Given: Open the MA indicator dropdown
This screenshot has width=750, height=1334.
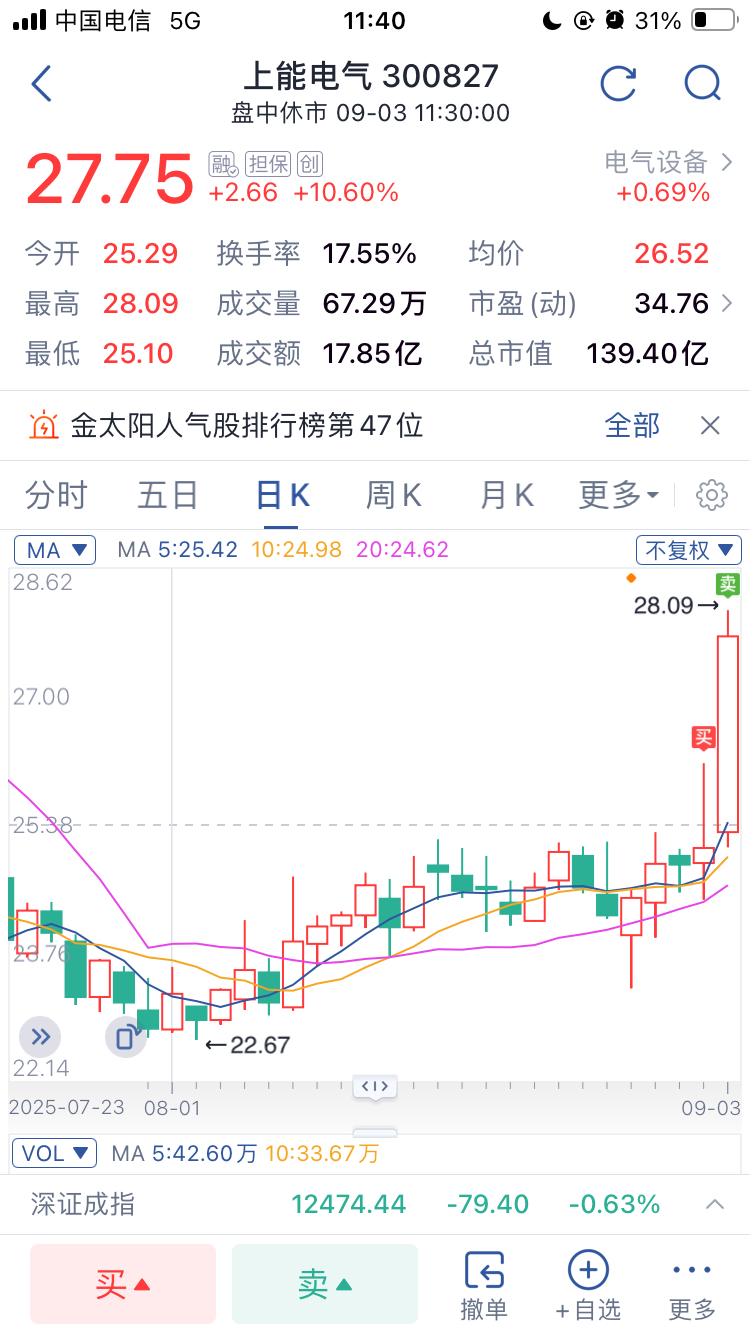Looking at the screenshot, I should tap(55, 549).
